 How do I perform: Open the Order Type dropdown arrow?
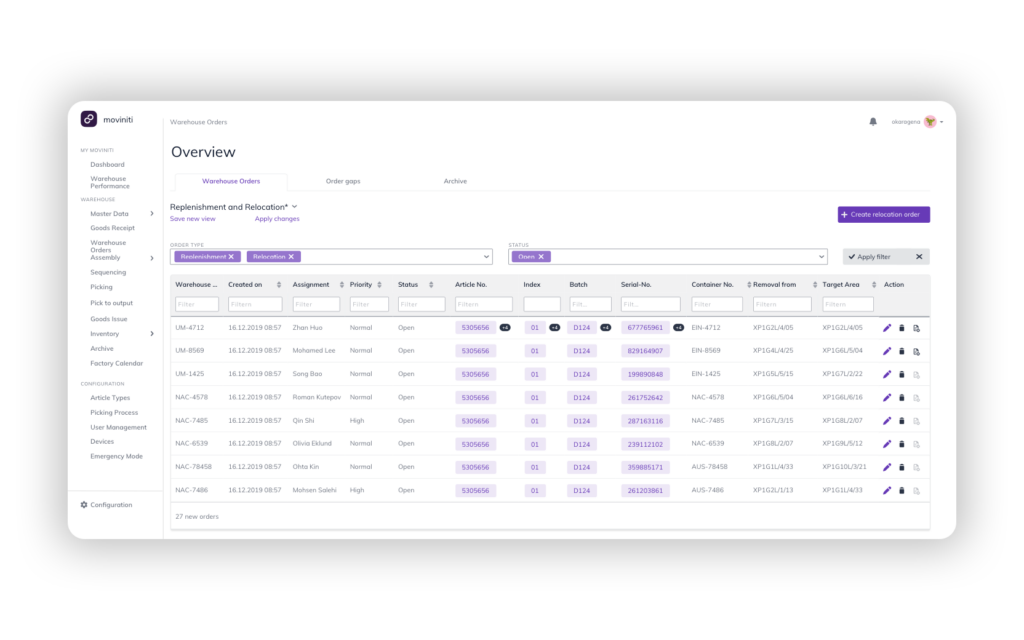click(487, 257)
